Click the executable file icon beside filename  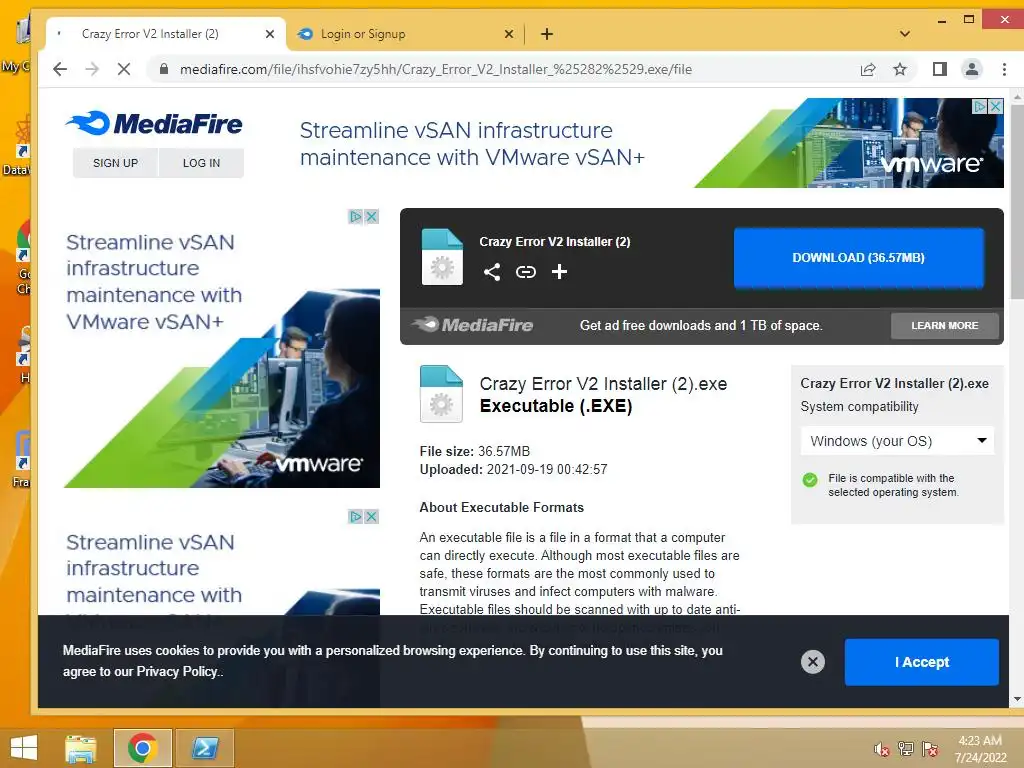[441, 394]
